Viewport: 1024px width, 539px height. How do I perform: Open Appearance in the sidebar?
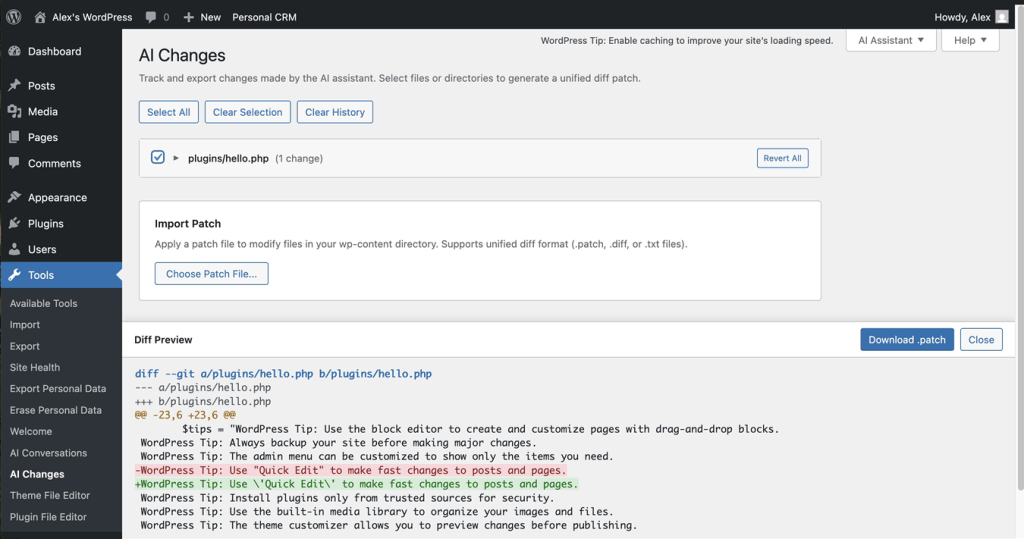[57, 198]
